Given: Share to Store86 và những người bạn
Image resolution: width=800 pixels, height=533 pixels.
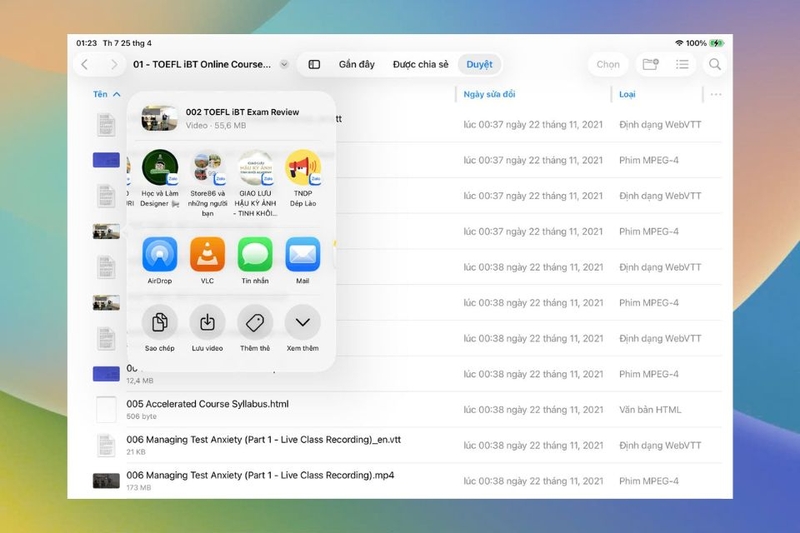Looking at the screenshot, I should [x=207, y=183].
